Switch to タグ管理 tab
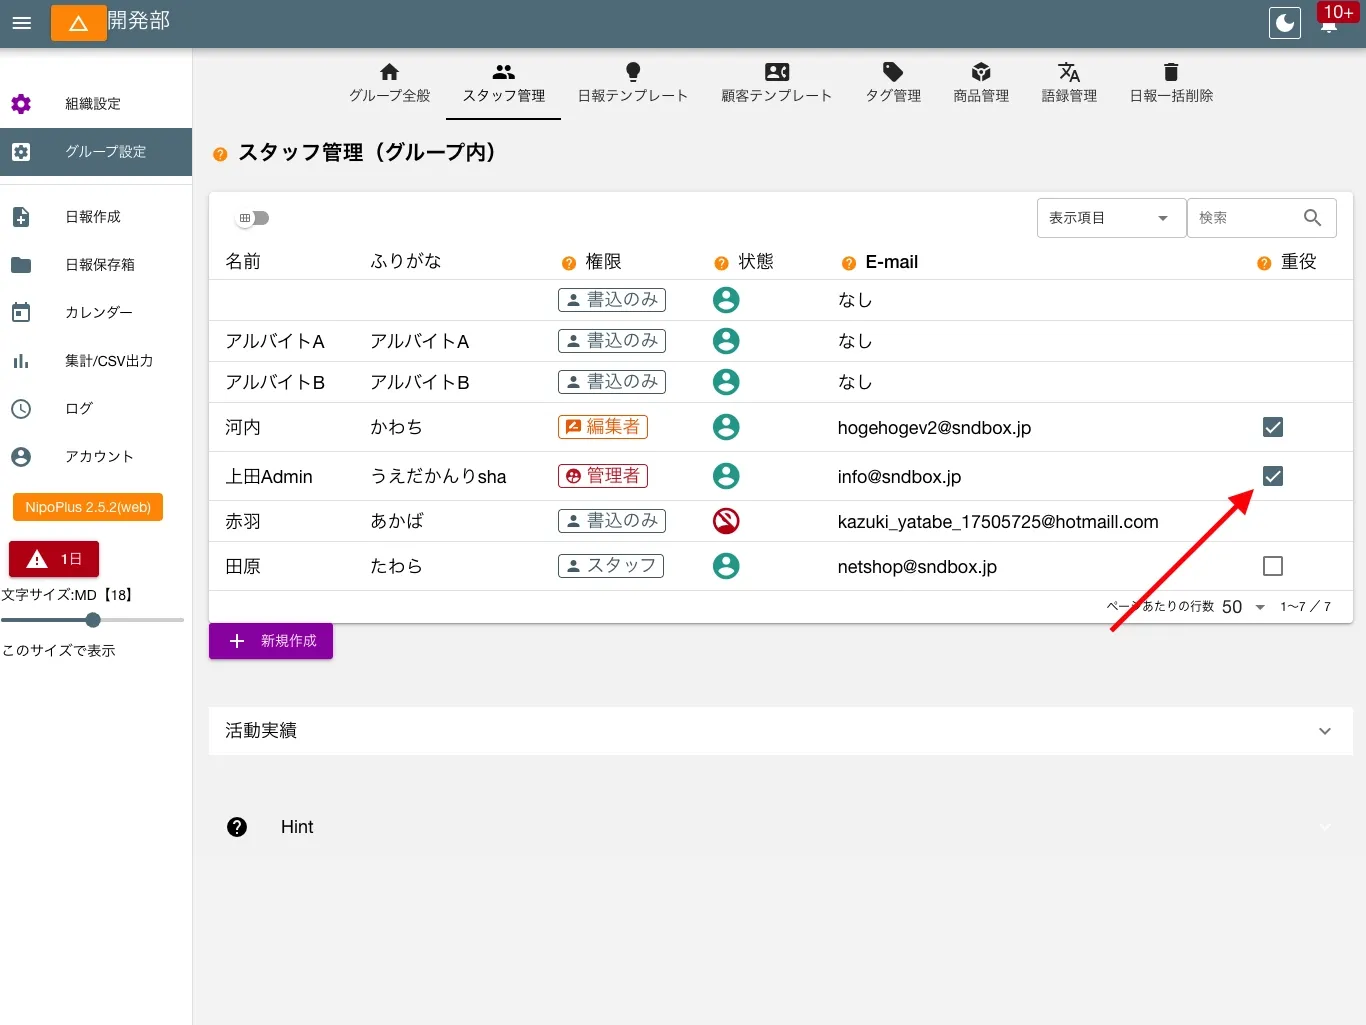This screenshot has height=1025, width=1366. 893,84
